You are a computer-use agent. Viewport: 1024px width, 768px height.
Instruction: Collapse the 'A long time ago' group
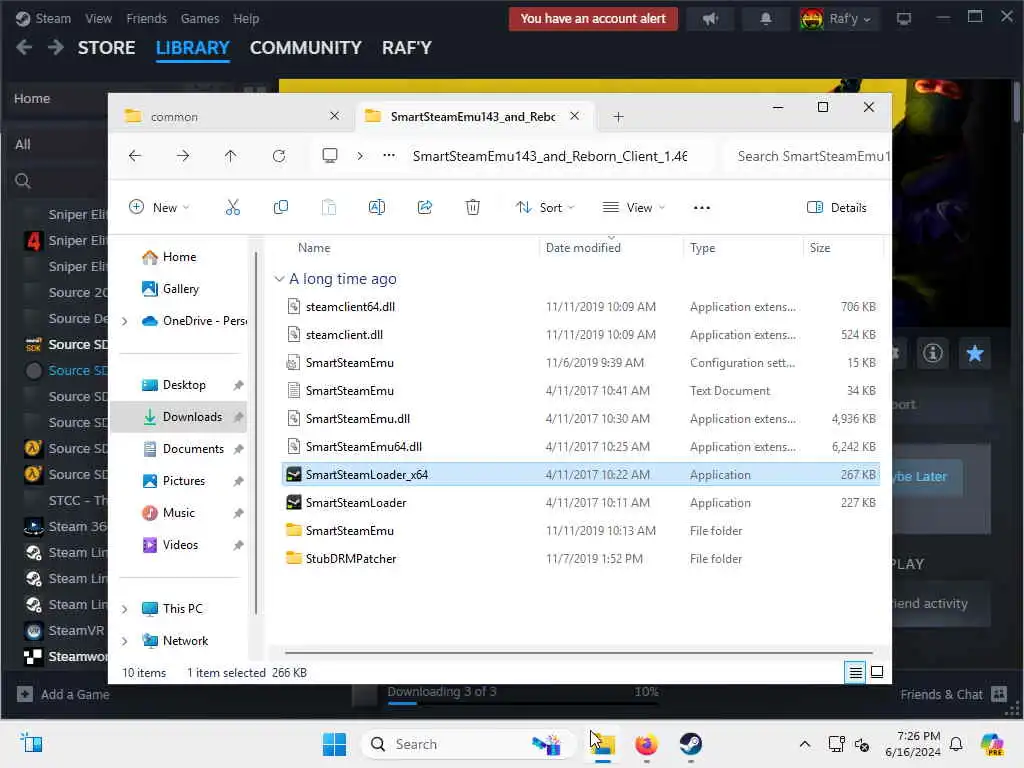click(280, 279)
